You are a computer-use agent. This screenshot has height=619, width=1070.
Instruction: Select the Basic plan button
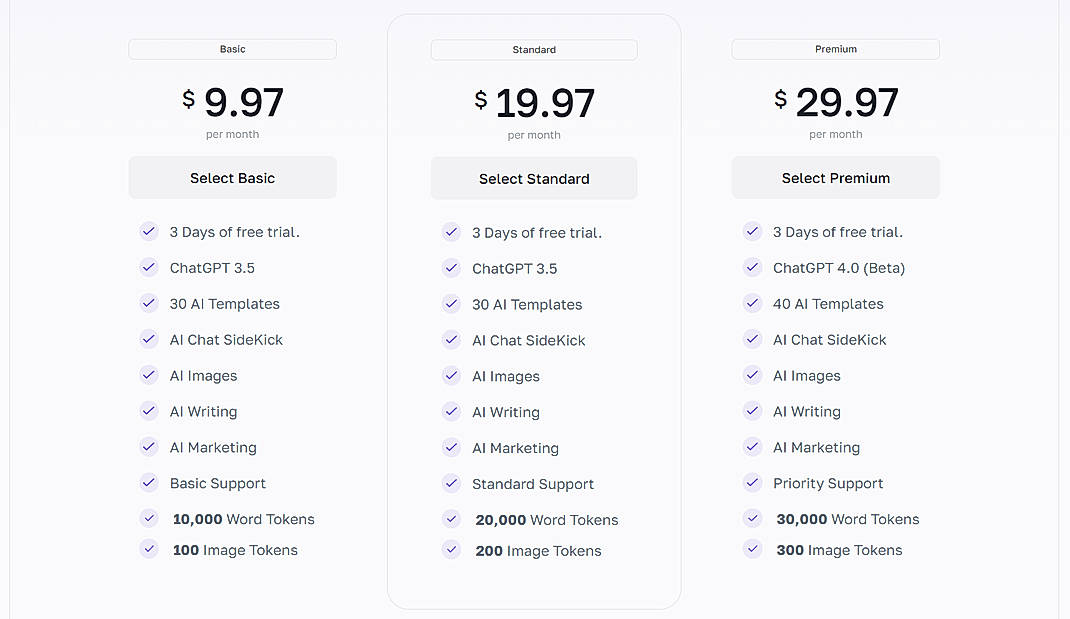click(x=232, y=177)
